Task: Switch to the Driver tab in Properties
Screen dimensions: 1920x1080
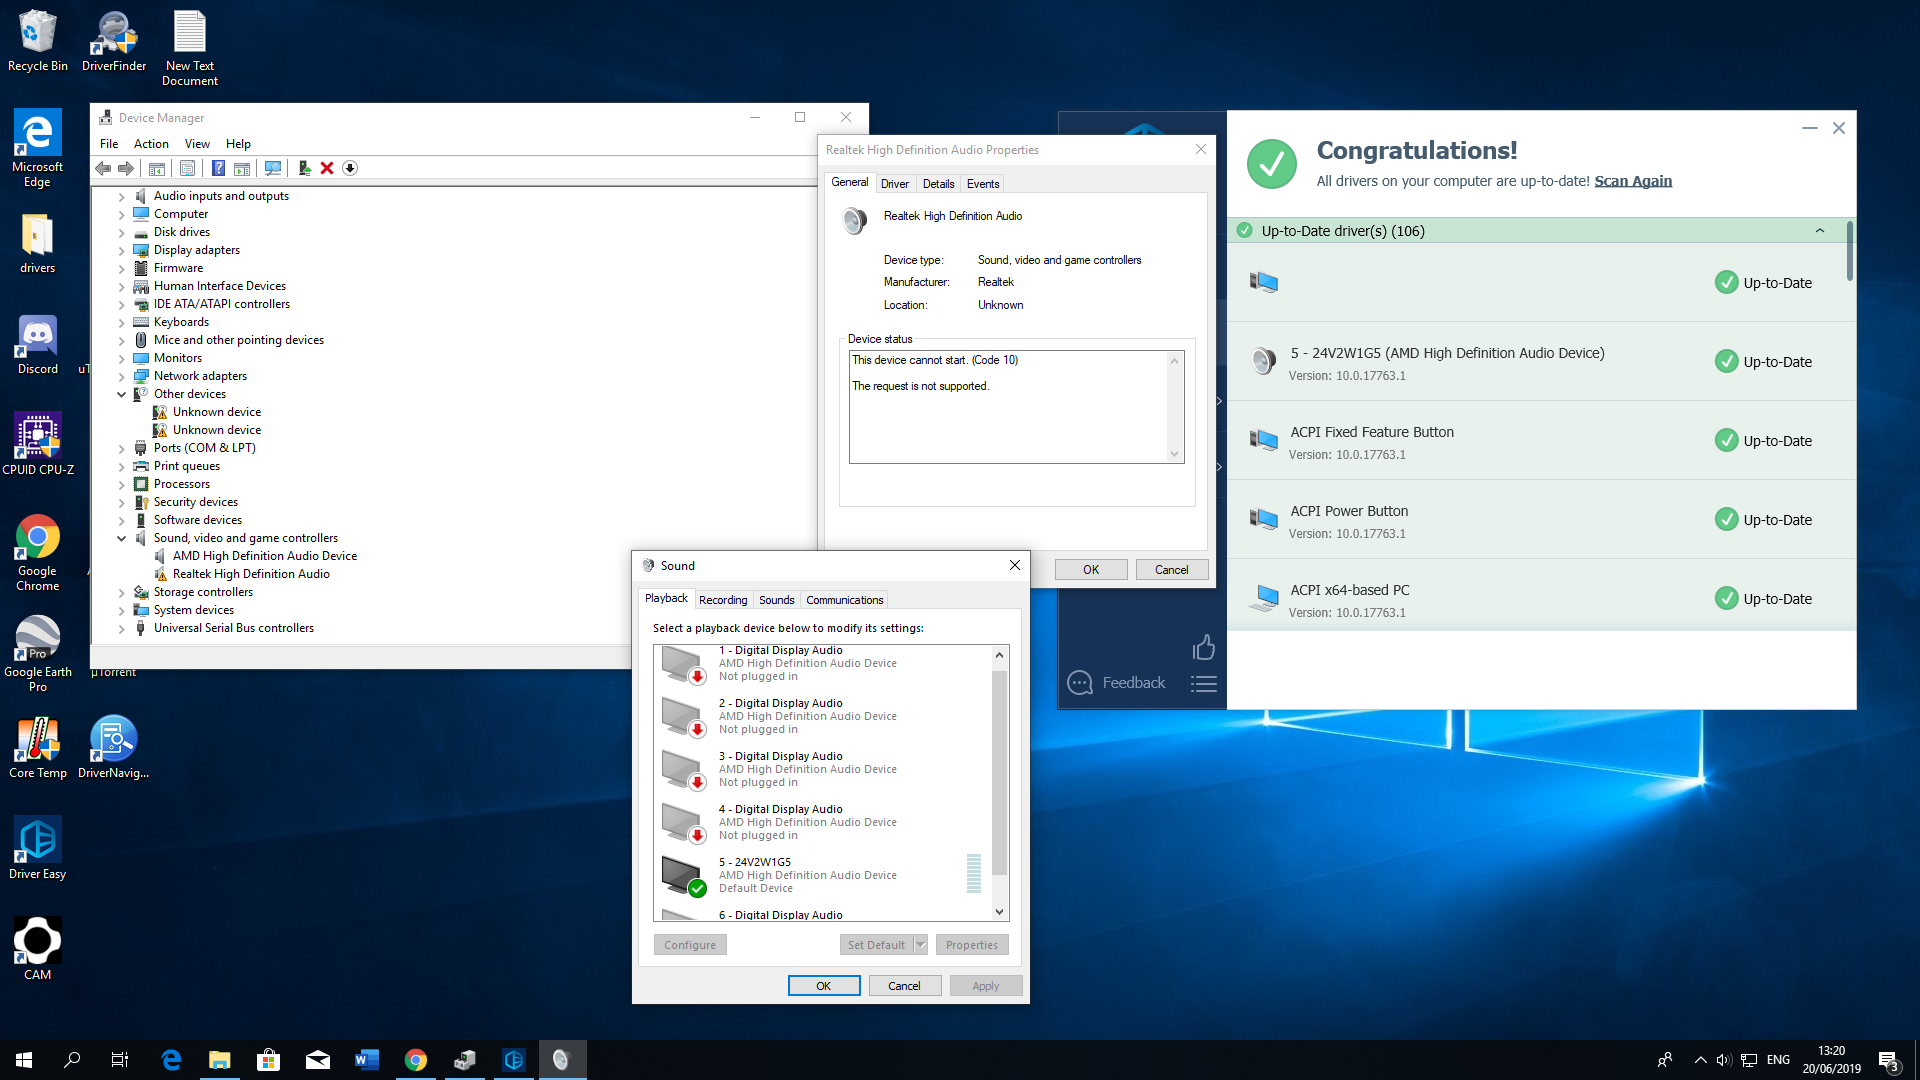Action: coord(895,184)
